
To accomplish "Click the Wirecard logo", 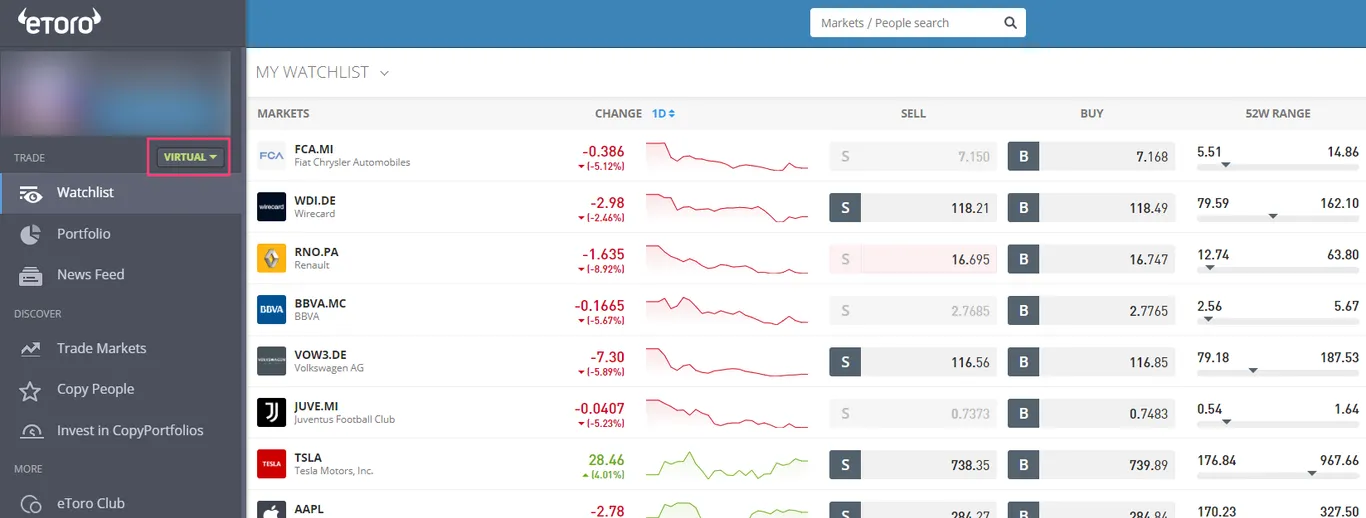I will (x=271, y=207).
